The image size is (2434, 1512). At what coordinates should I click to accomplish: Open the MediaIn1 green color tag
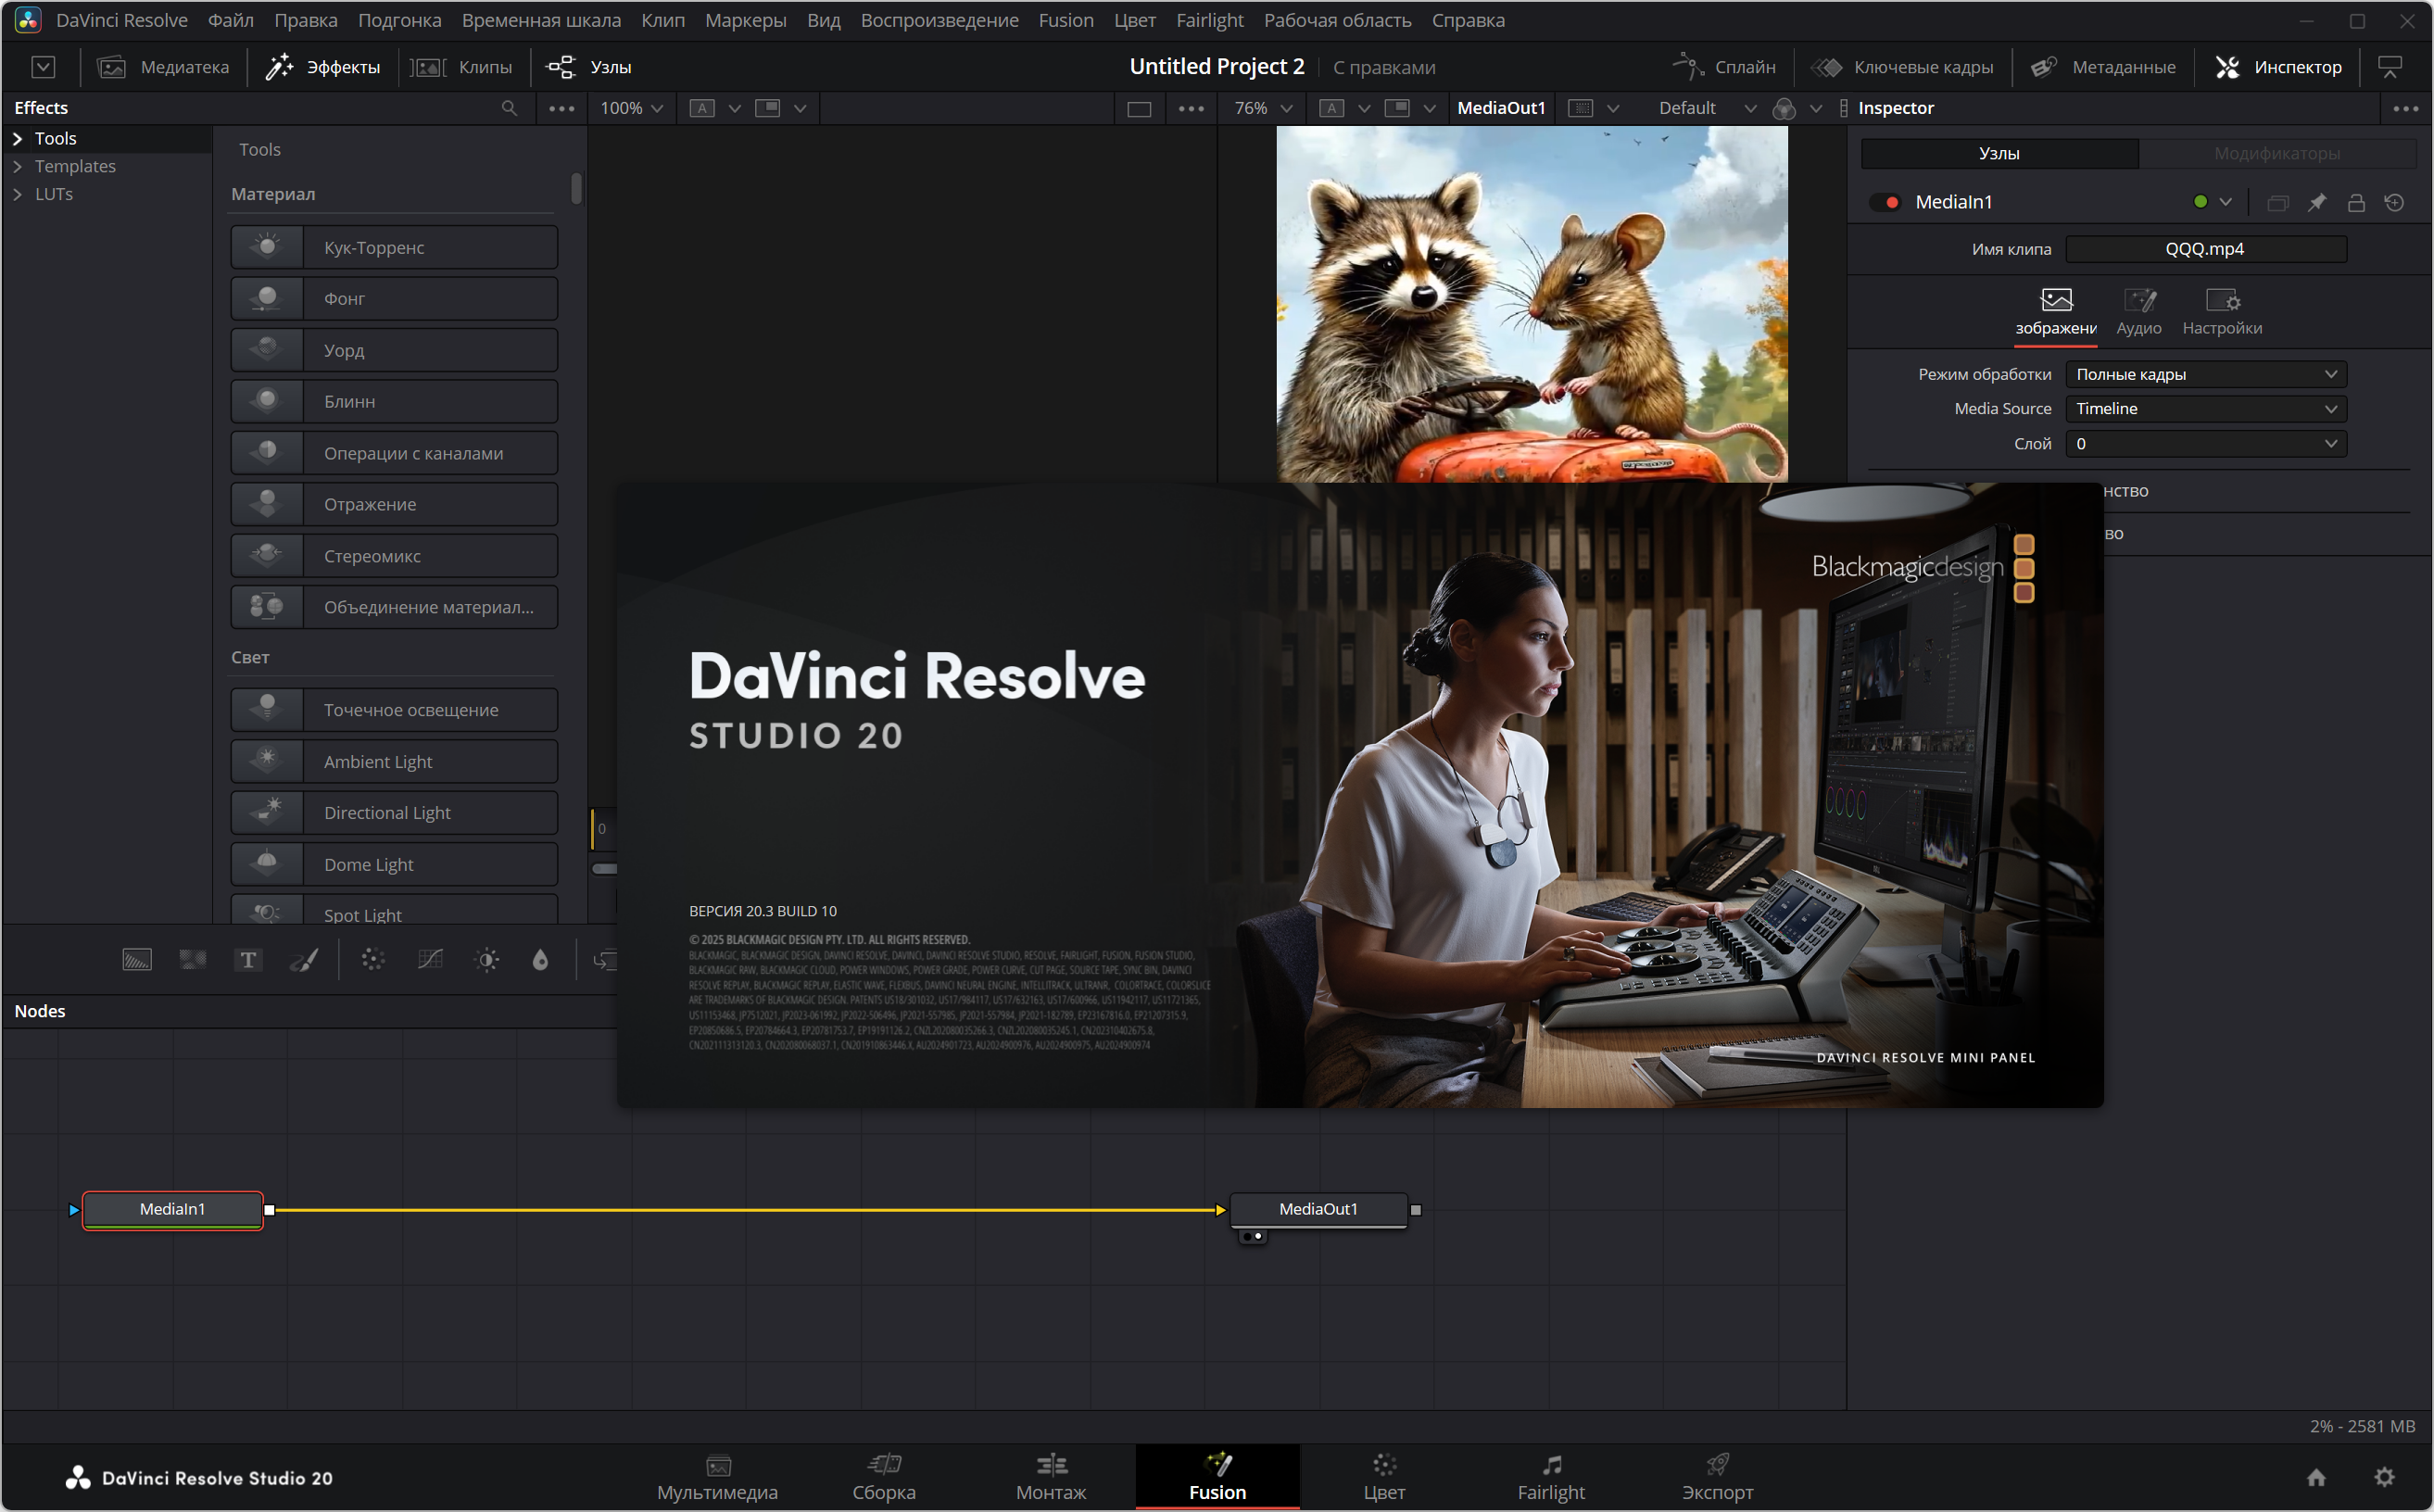pyautogui.click(x=2200, y=202)
